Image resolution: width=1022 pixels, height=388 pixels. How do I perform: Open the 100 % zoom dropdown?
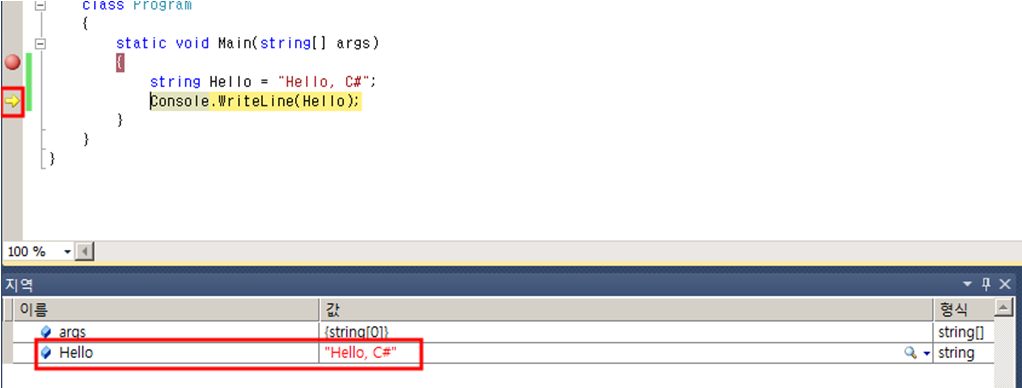tap(67, 252)
